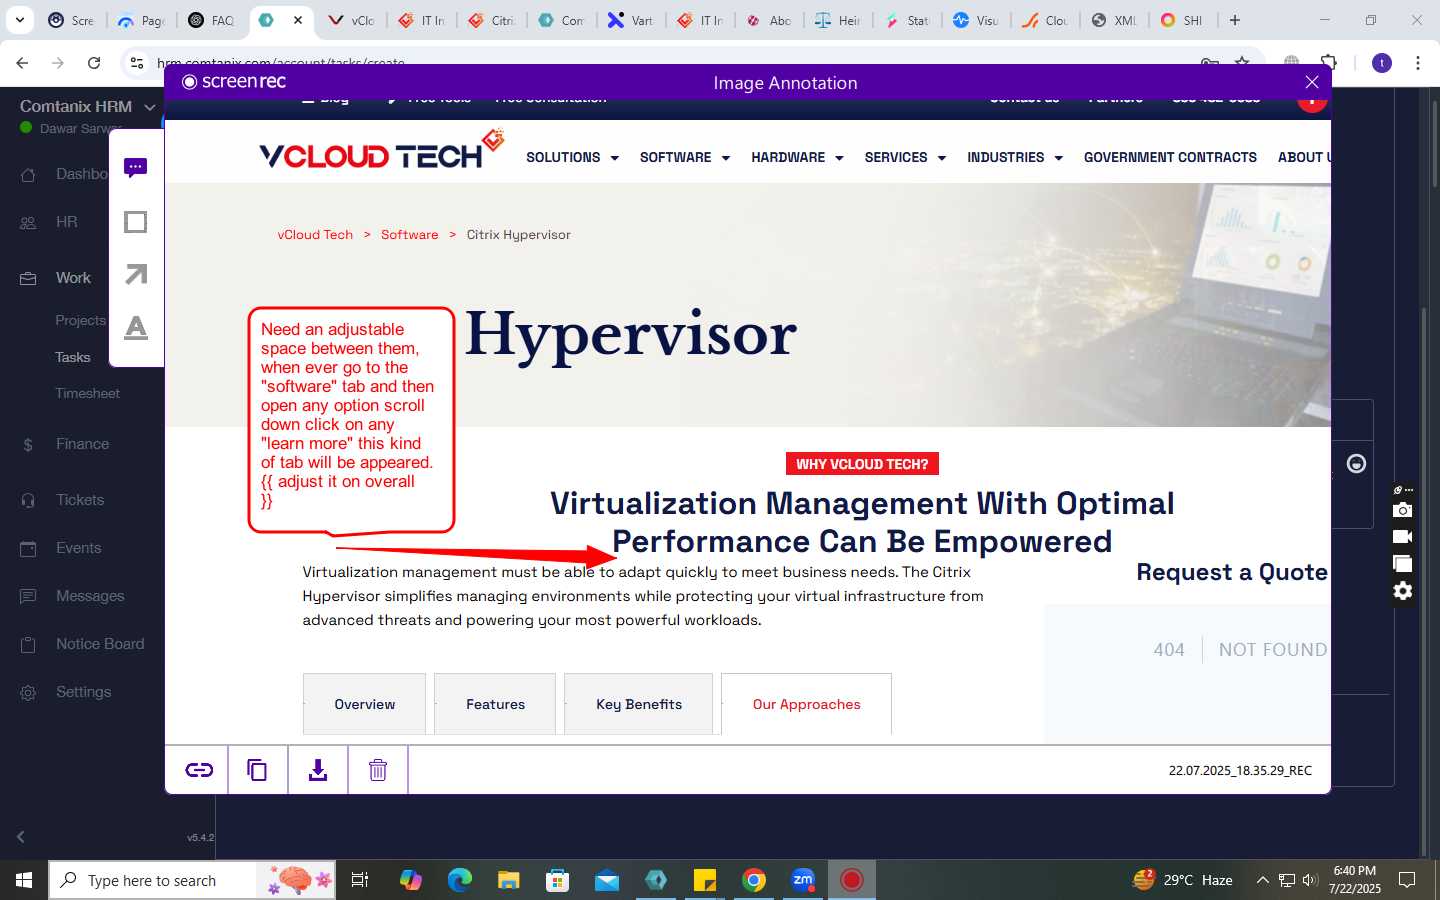
Task: Open Windows notification center
Action: click(1407, 880)
